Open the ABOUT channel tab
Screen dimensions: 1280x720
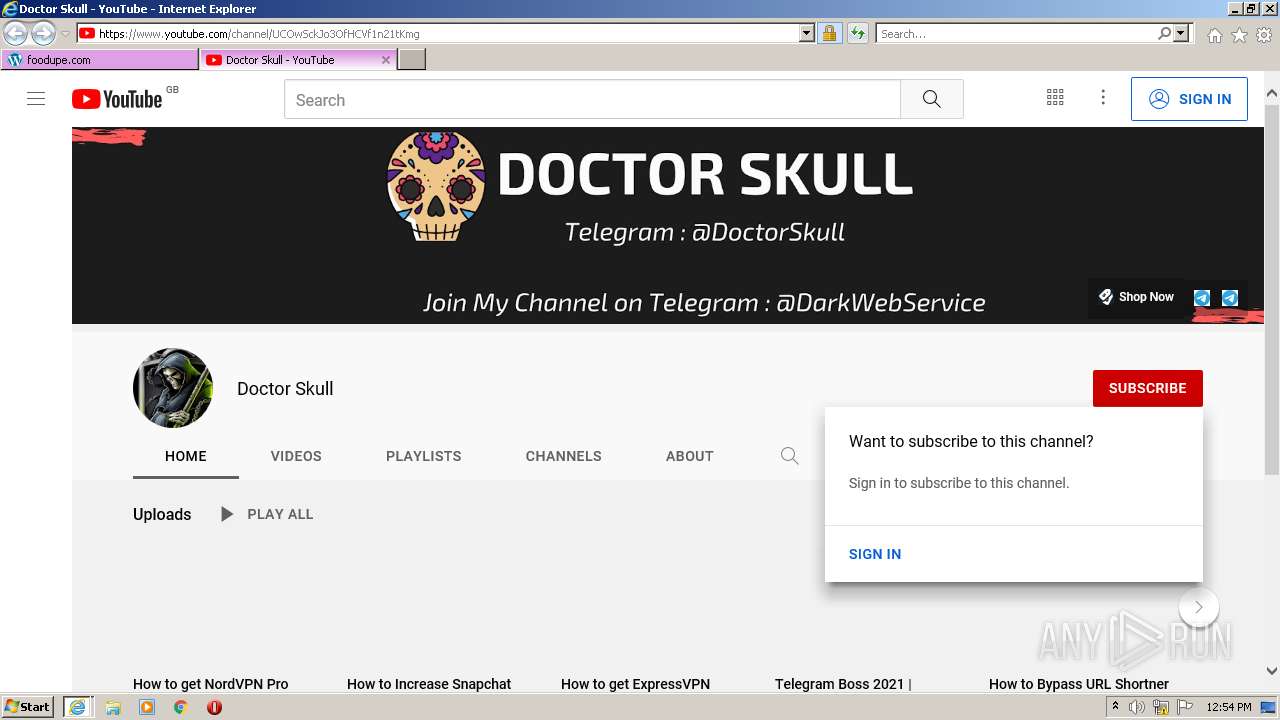tap(690, 456)
